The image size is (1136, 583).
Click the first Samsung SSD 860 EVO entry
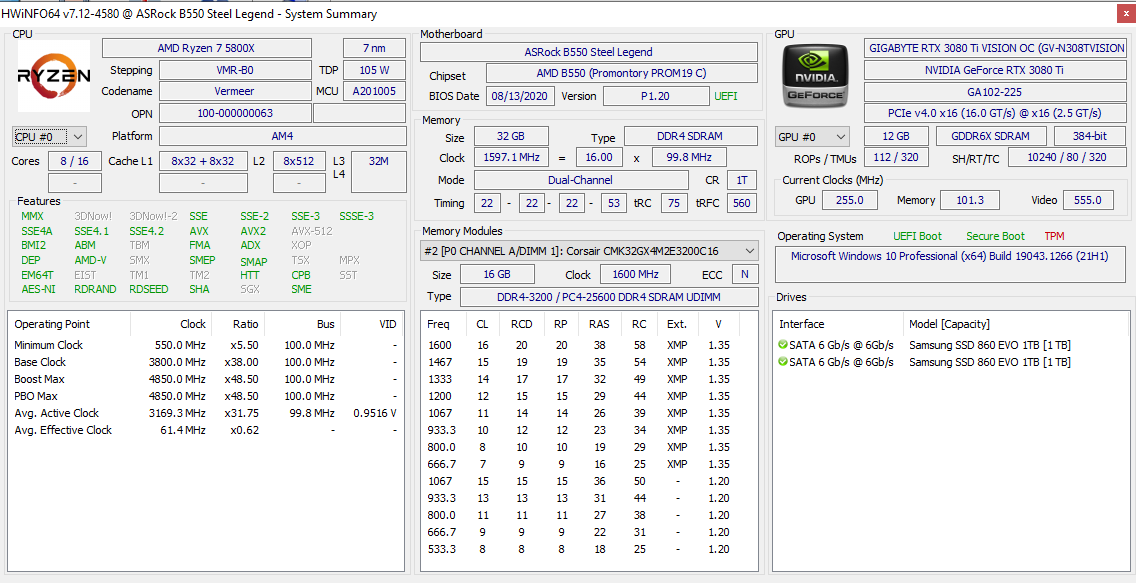click(951, 345)
